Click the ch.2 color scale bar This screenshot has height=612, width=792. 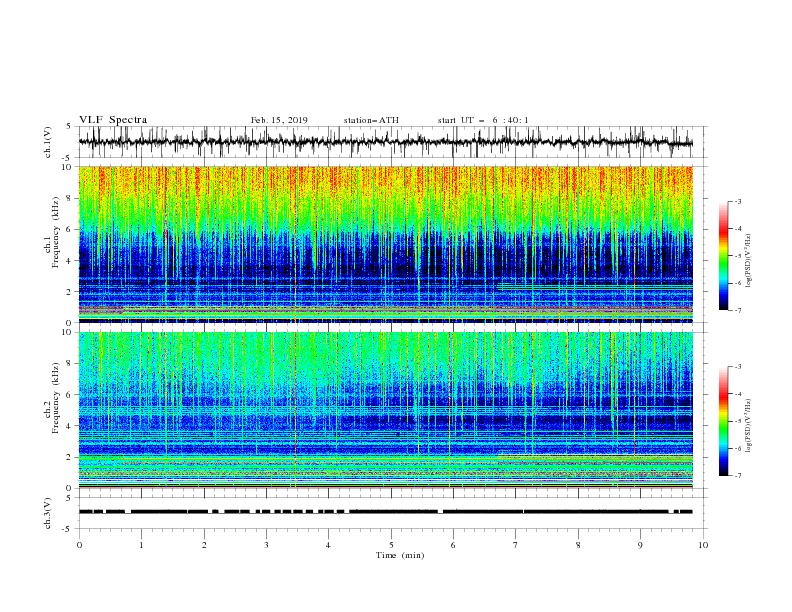pyautogui.click(x=723, y=421)
